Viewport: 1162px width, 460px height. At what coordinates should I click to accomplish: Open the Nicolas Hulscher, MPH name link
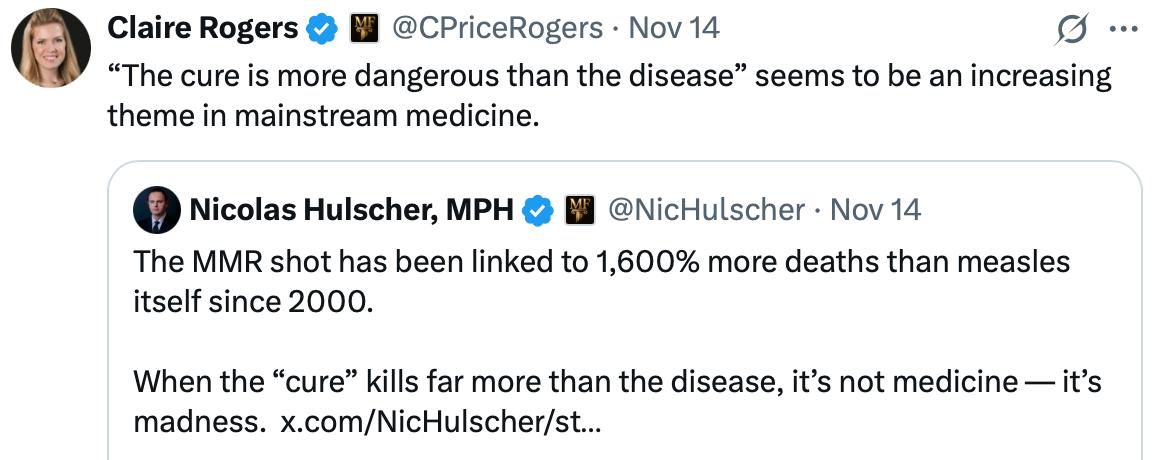(351, 210)
